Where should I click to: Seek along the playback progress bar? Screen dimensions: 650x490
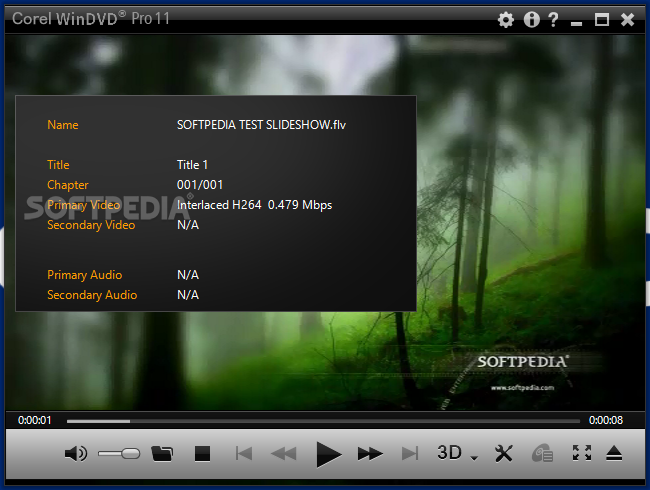[x=323, y=421]
